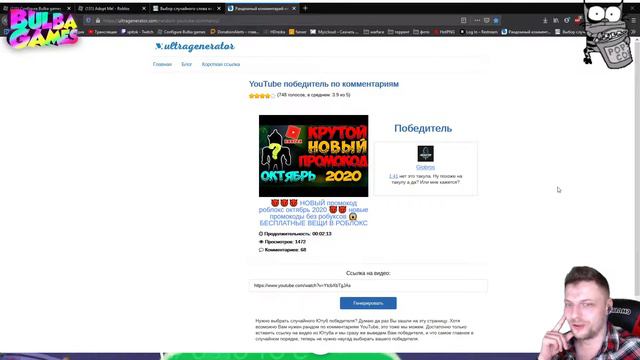
Task: Open the HDrezka bookmark
Action: (x=275, y=32)
